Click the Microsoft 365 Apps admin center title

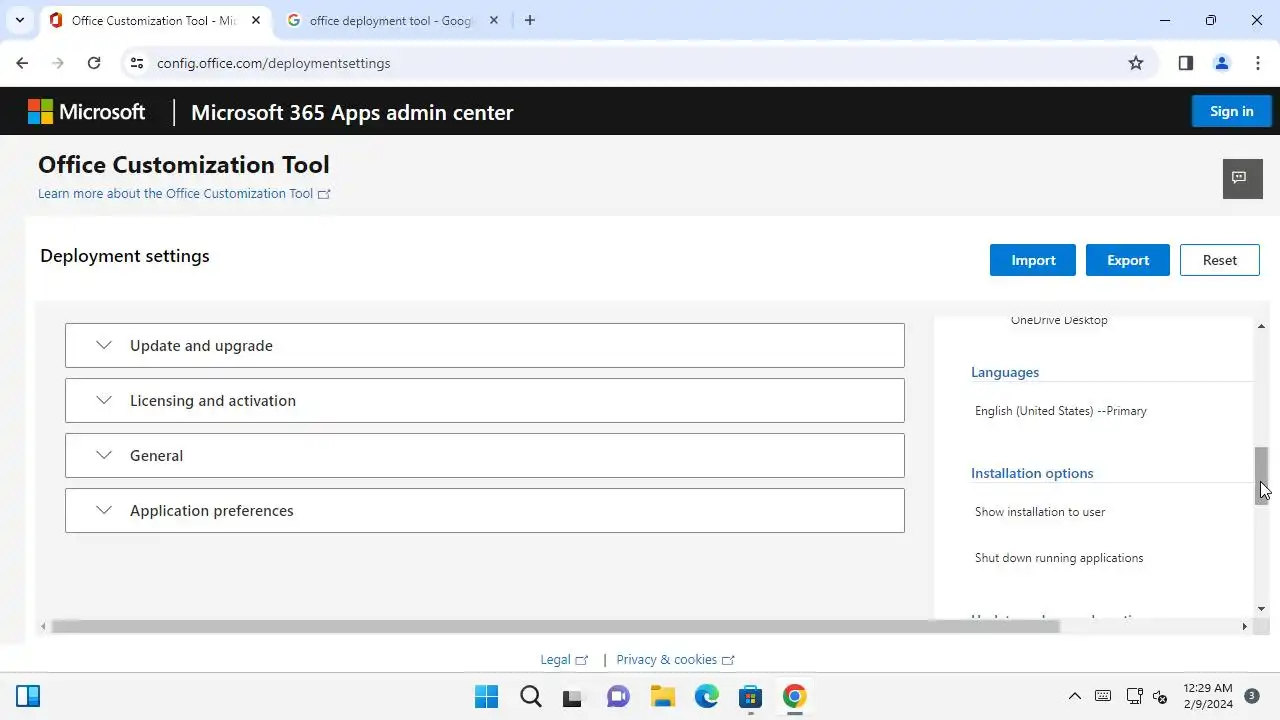pos(352,112)
